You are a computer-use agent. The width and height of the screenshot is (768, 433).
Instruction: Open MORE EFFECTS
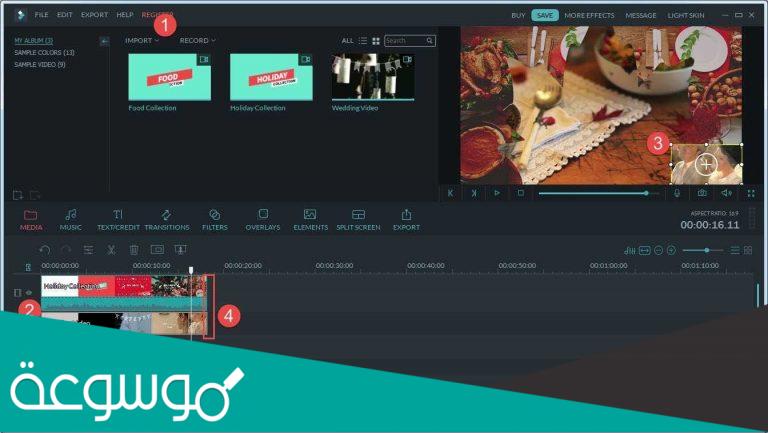click(589, 15)
